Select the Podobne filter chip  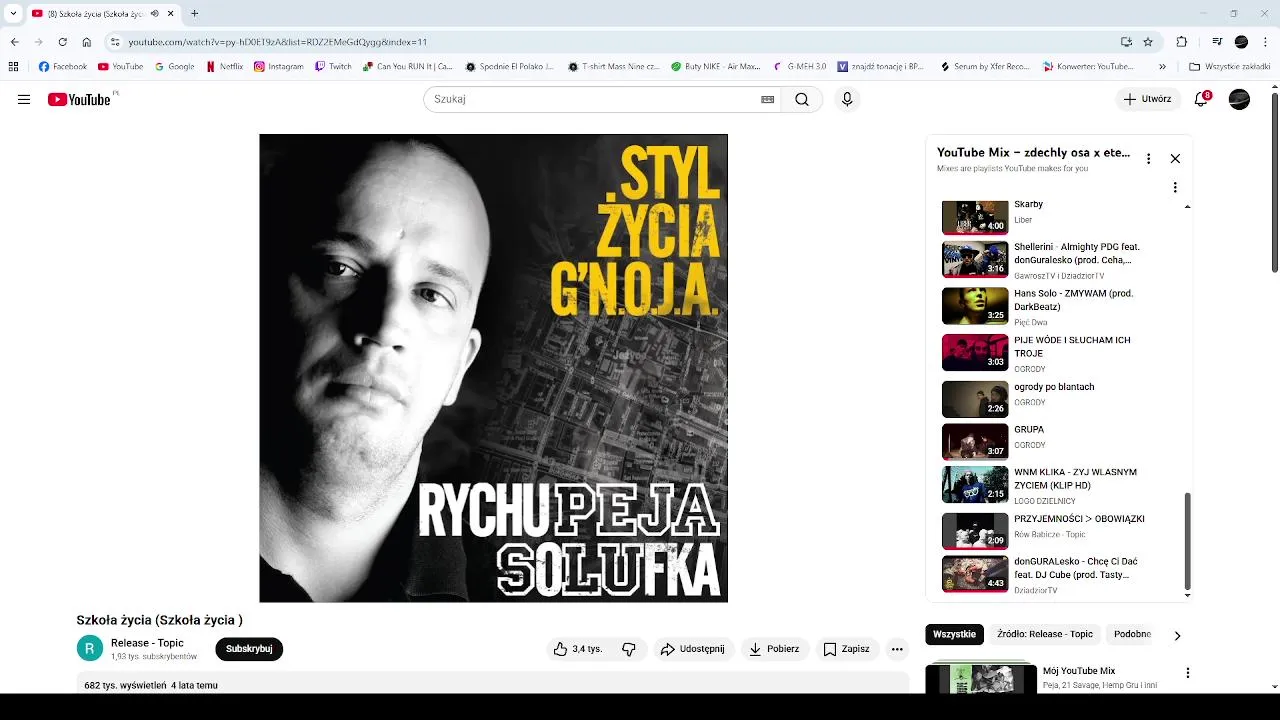tap(1132, 634)
